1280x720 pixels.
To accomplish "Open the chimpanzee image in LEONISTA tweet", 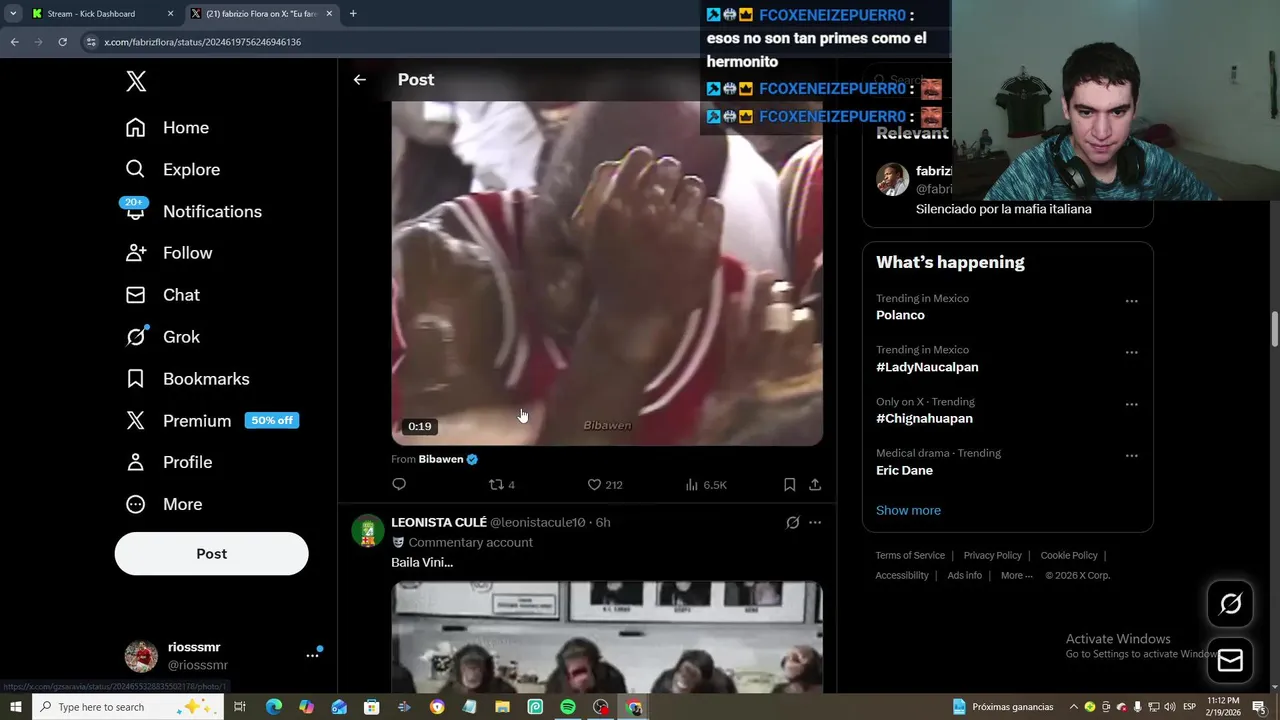I will (x=607, y=637).
